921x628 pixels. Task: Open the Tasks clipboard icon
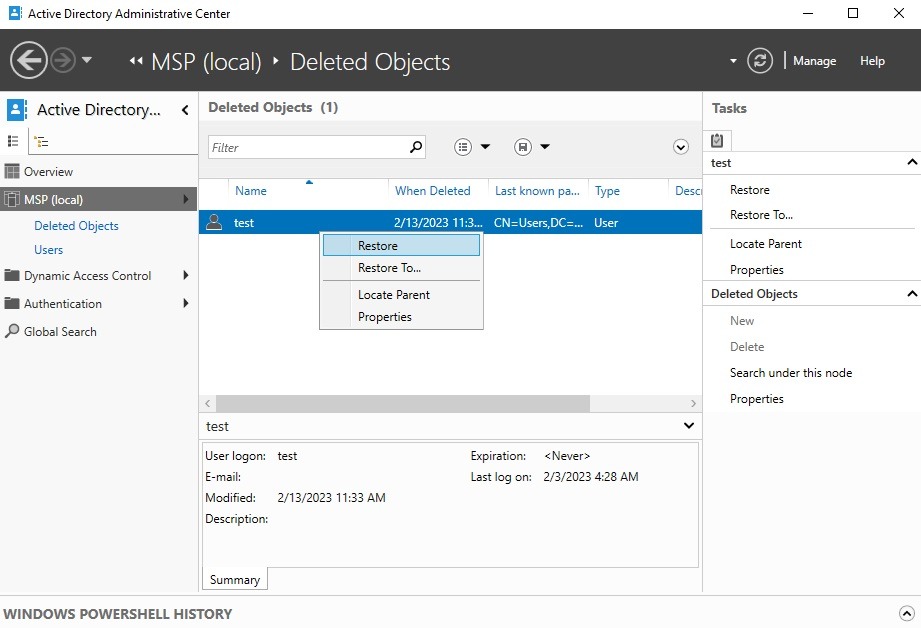717,141
